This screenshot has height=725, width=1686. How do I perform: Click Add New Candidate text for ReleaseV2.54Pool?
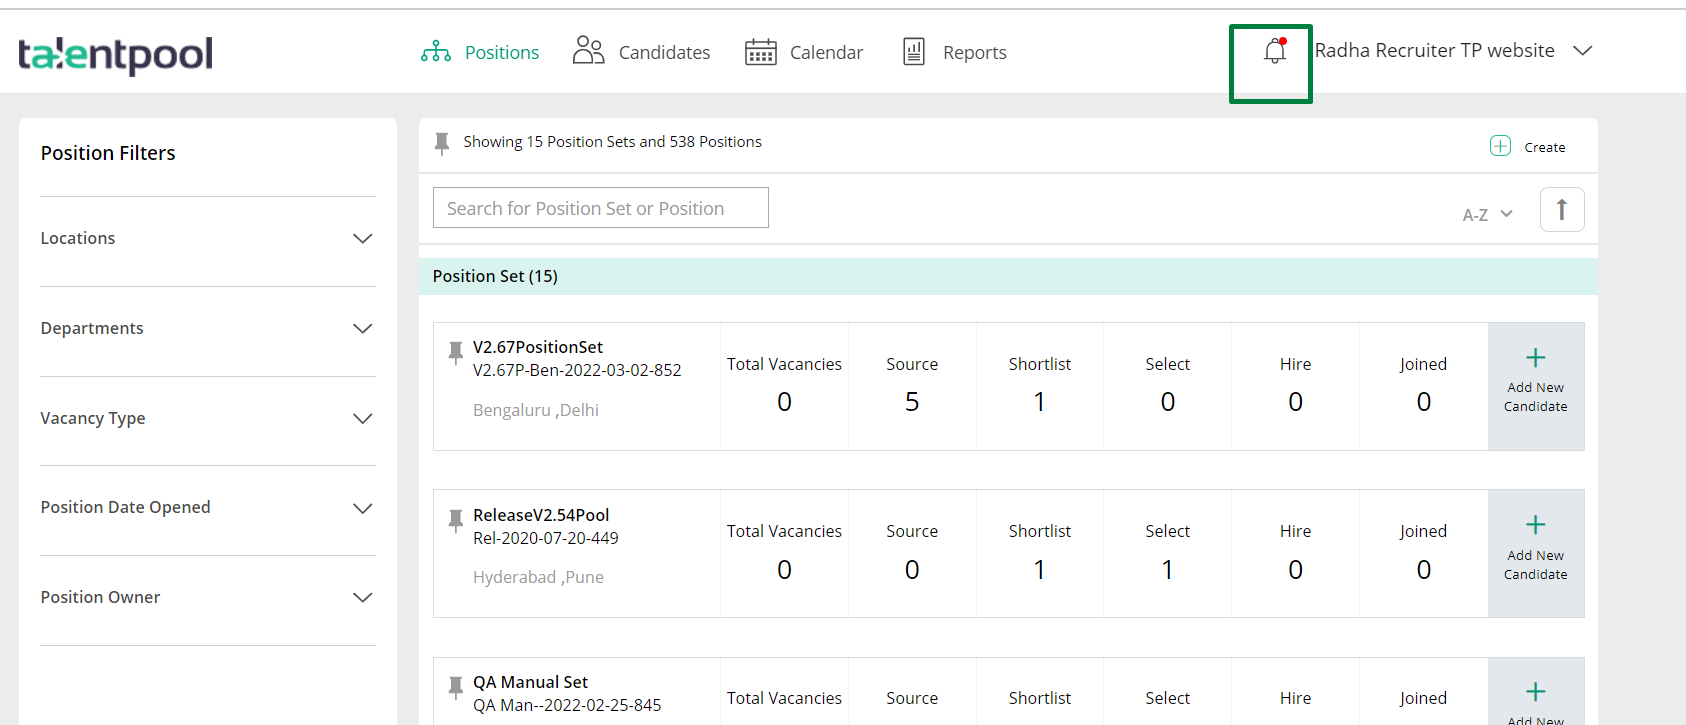[1536, 565]
